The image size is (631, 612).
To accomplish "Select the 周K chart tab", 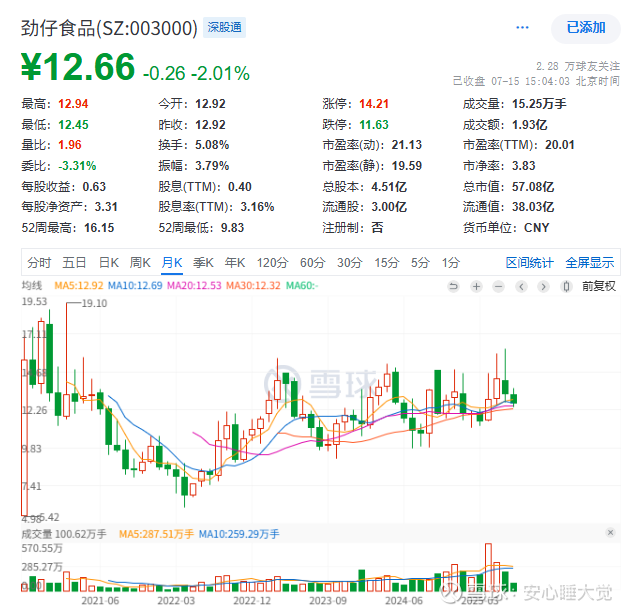I will (x=140, y=263).
